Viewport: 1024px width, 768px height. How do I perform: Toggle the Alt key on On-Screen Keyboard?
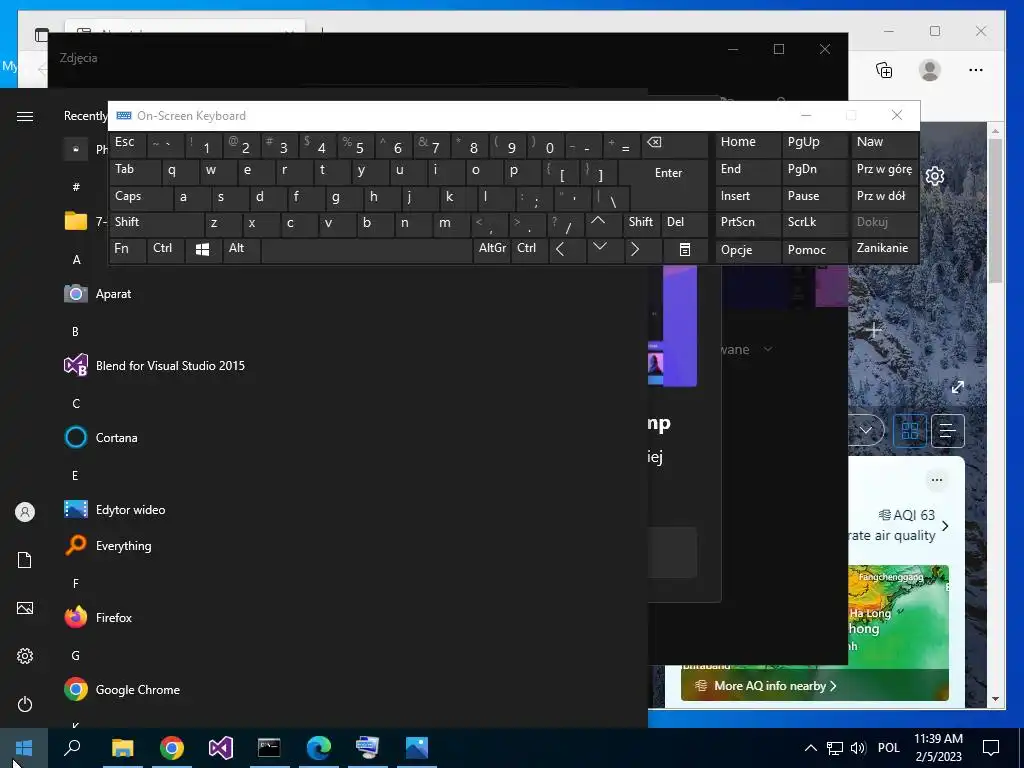coord(241,249)
